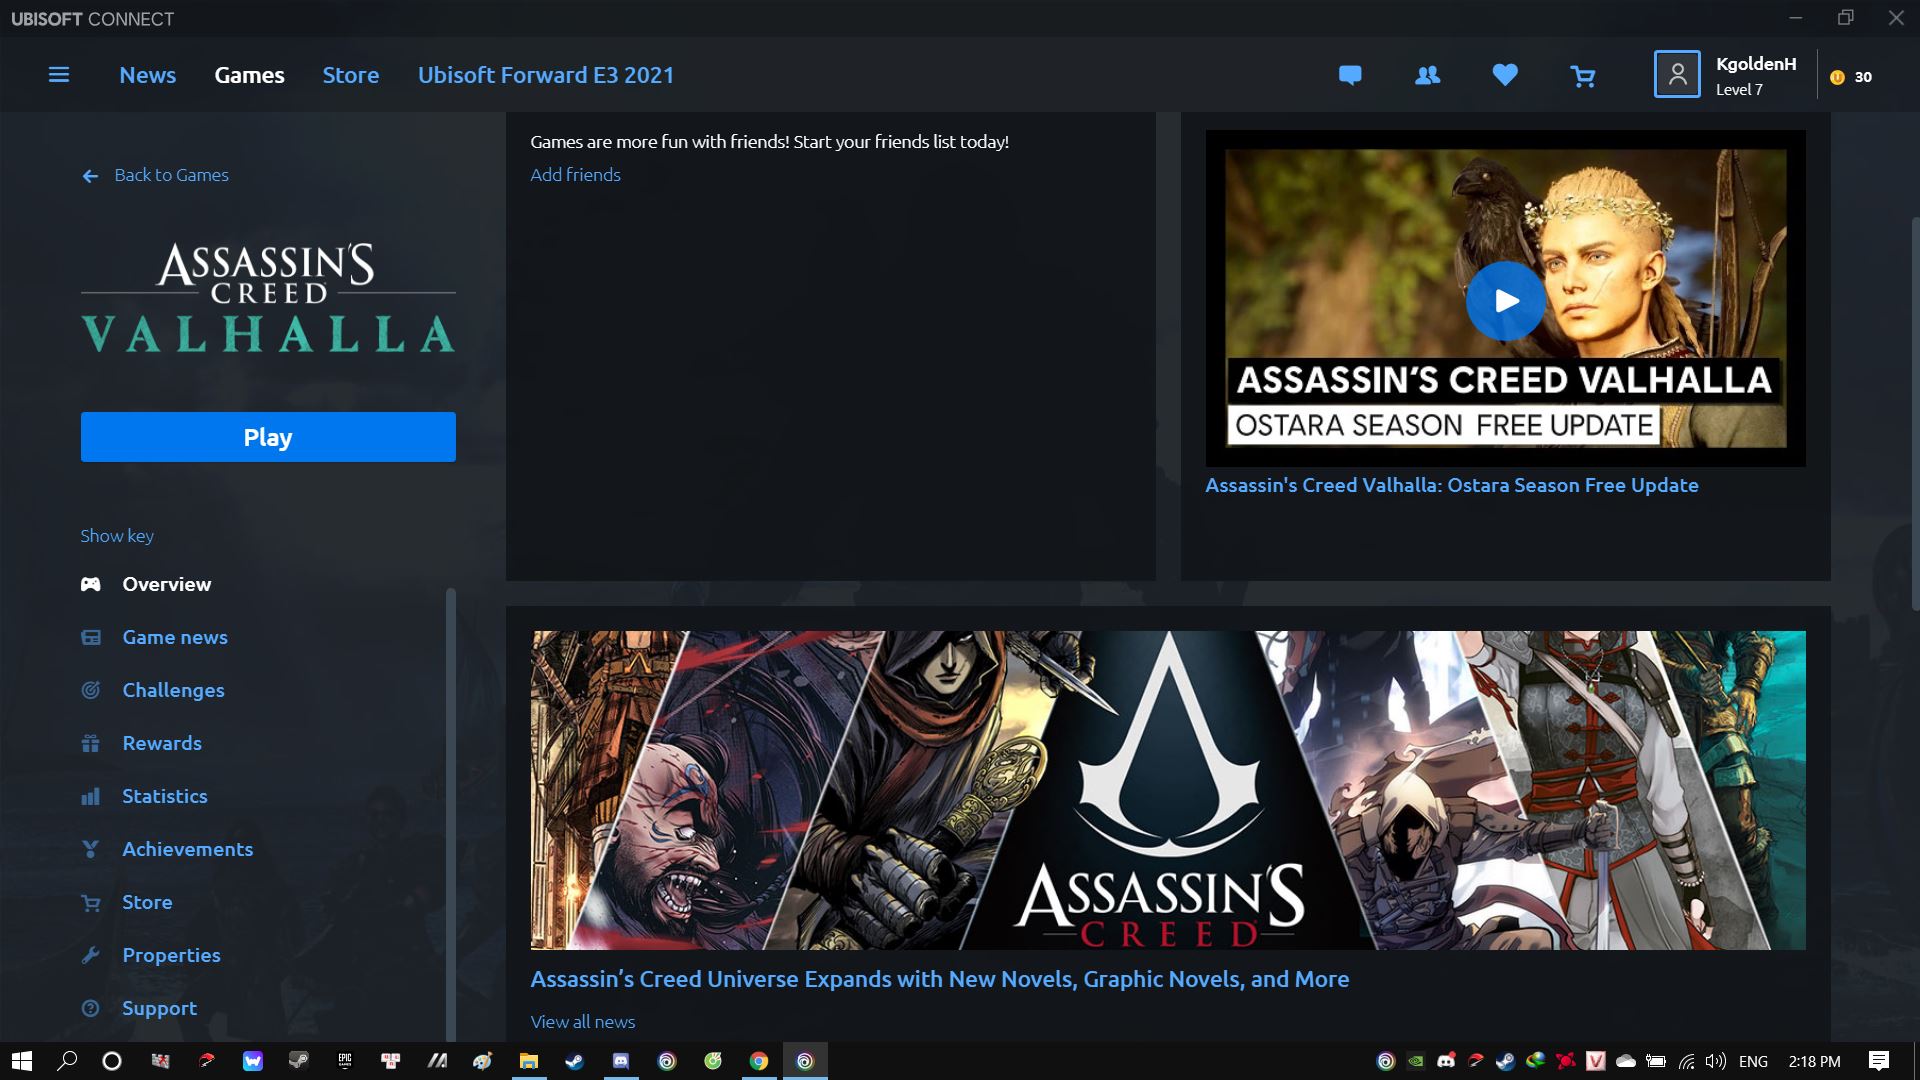
Task: Expand the Properties section
Action: 170,953
